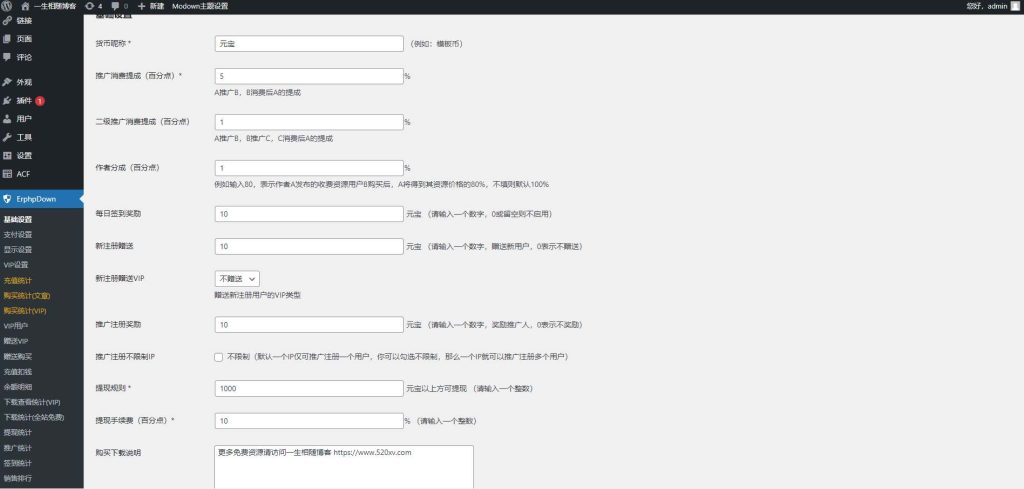Click the 工具 wrench icon
The height and width of the screenshot is (489, 1024).
pos(7,137)
